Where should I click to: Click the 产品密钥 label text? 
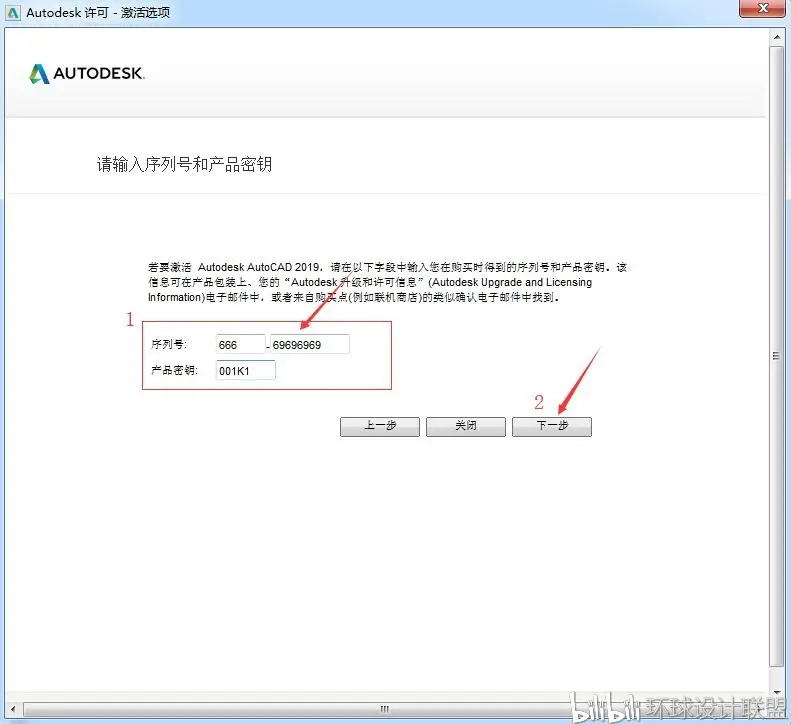175,370
